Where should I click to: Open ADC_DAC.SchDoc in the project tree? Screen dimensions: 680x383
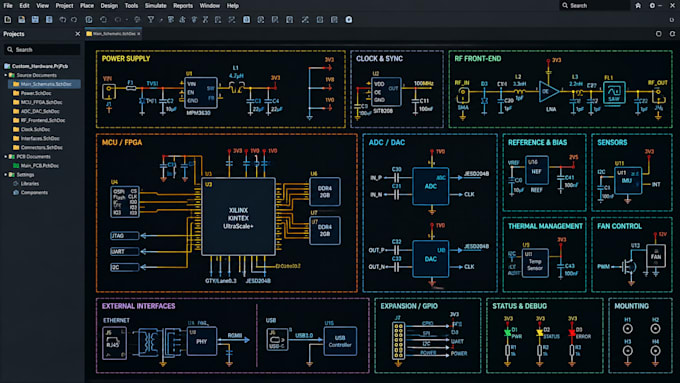click(40, 111)
